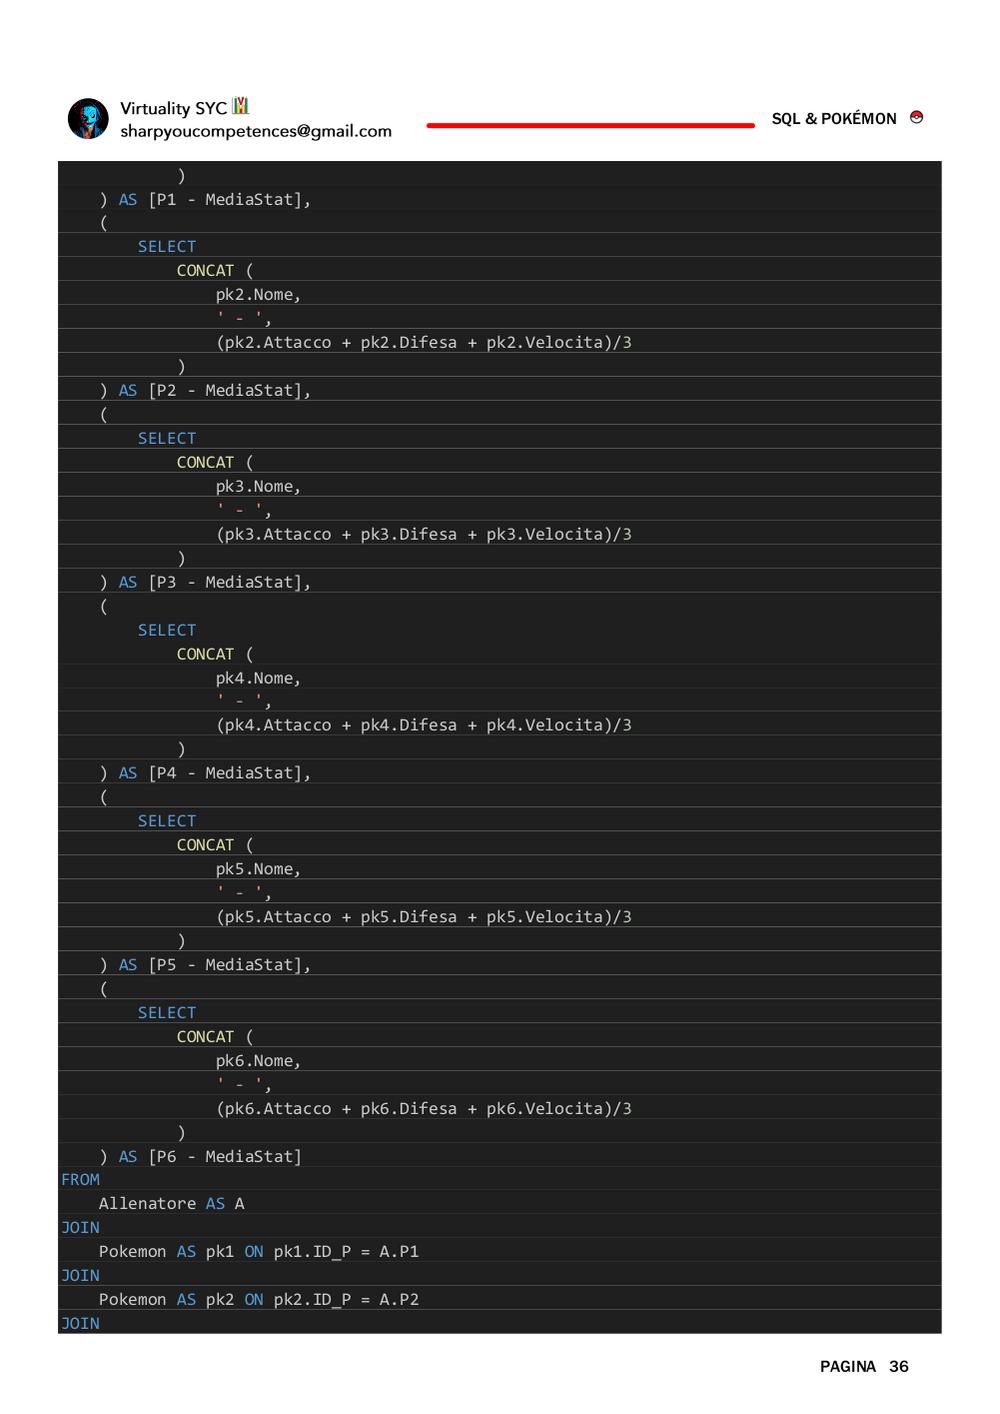Viewport: 1000px width, 1414px height.
Task: Click the pk6 Attacco Difesa Velocita formula line
Action: pos(423,1108)
